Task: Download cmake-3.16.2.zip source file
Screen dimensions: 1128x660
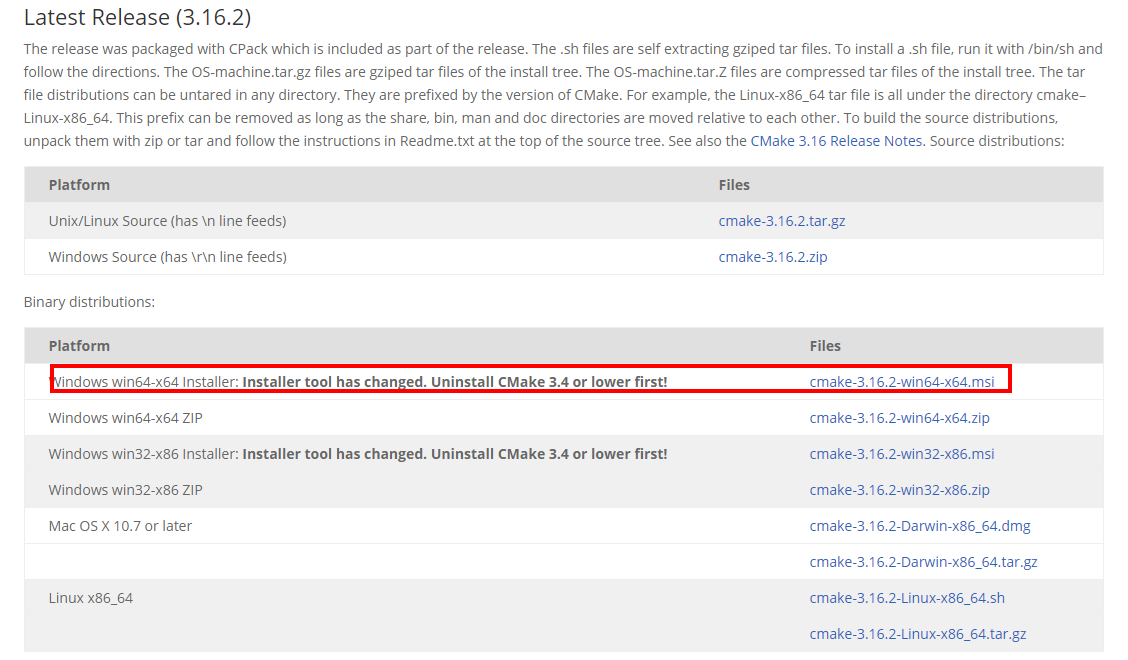Action: click(x=773, y=257)
